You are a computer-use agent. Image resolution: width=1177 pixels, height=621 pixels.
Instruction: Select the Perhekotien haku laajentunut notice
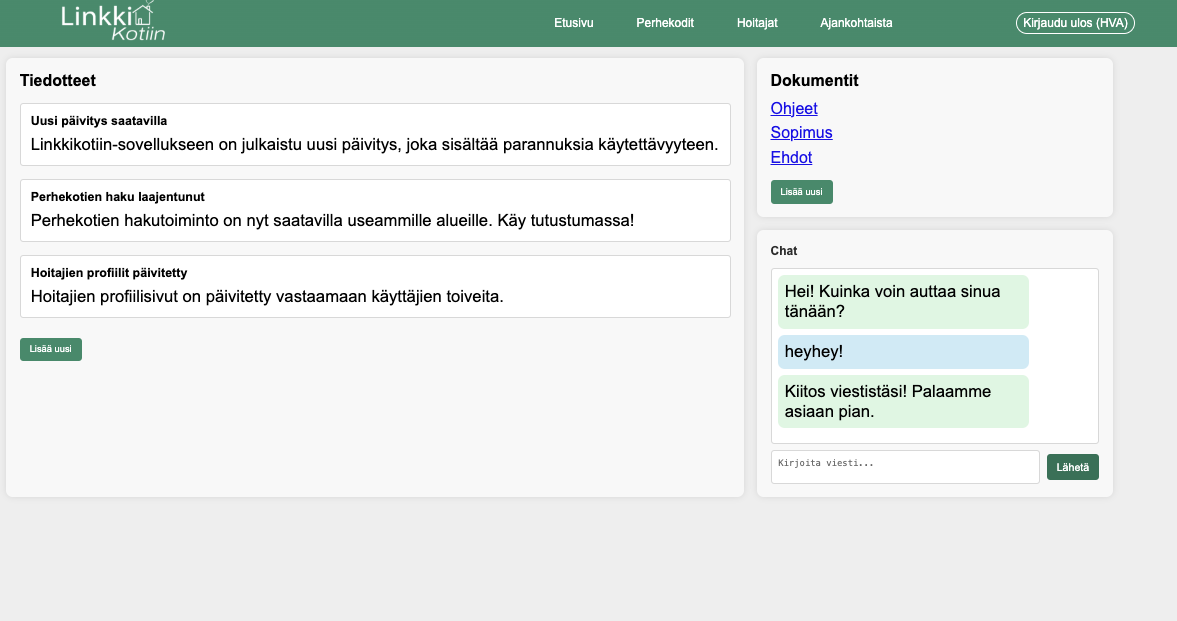tap(375, 210)
